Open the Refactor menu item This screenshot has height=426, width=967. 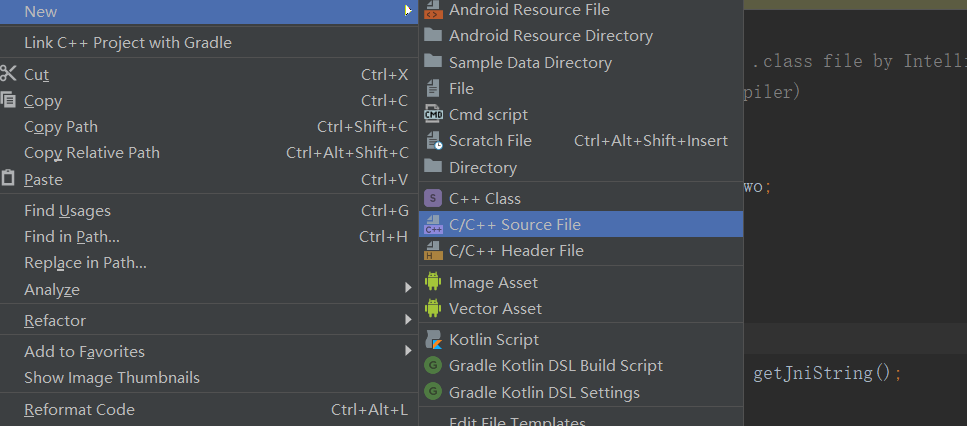pos(209,321)
